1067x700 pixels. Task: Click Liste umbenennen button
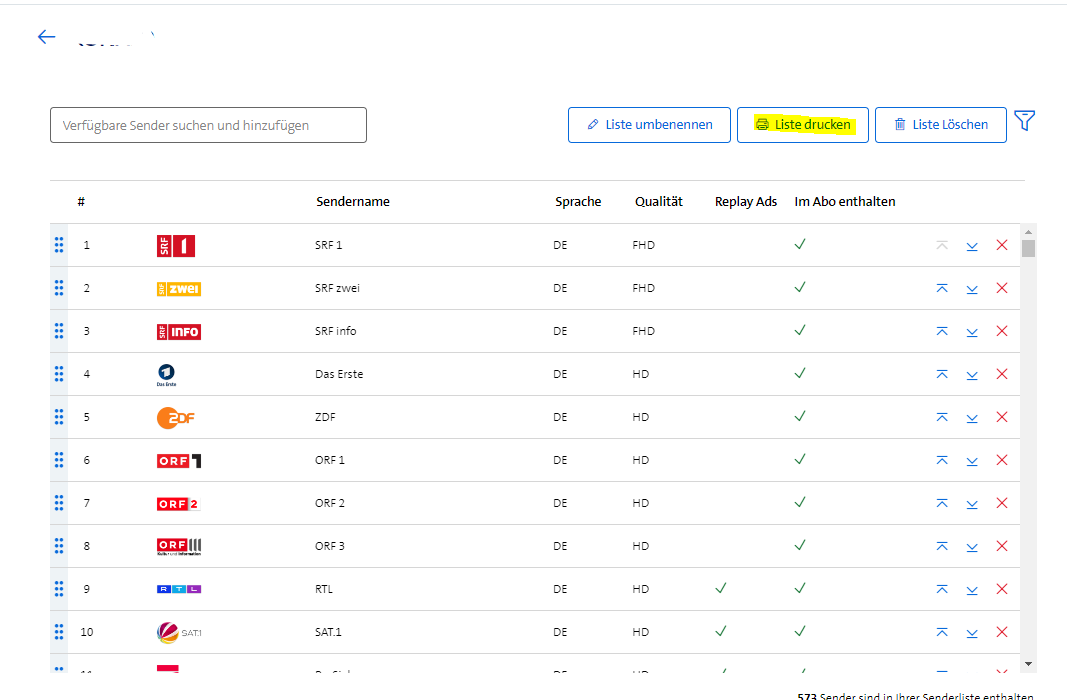649,125
